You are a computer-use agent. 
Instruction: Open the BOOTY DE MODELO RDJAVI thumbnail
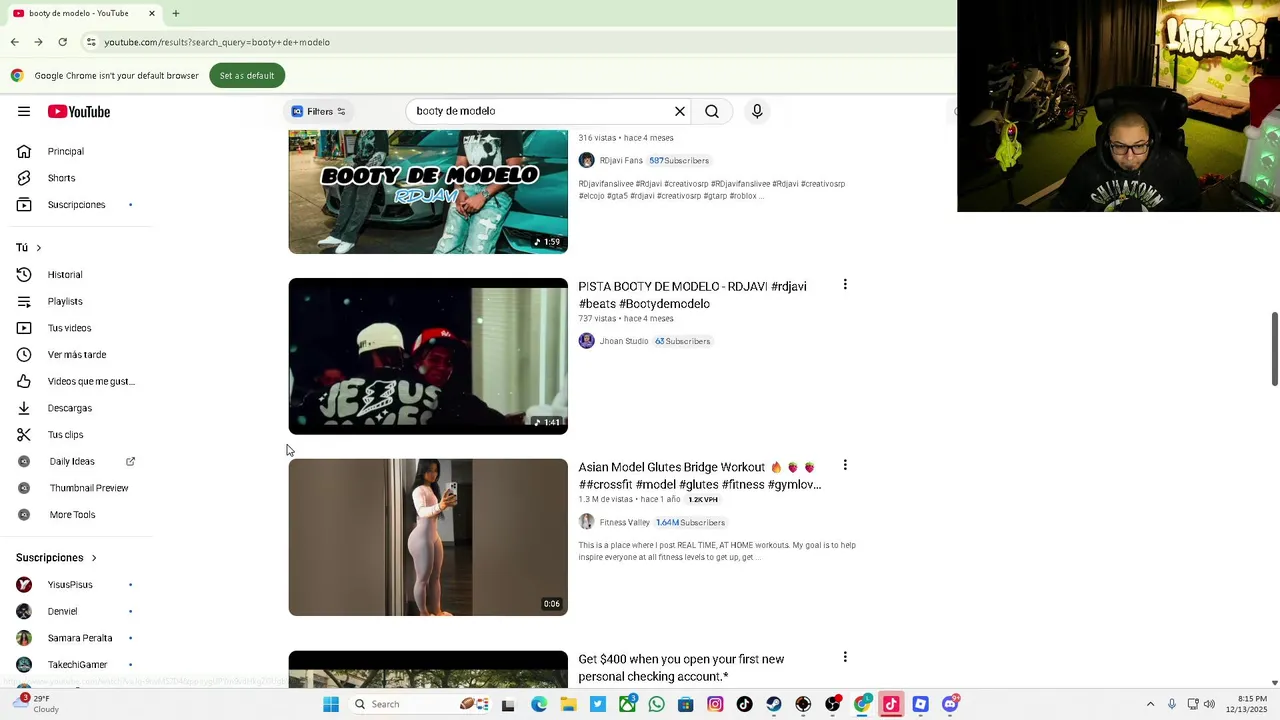pyautogui.click(x=428, y=191)
